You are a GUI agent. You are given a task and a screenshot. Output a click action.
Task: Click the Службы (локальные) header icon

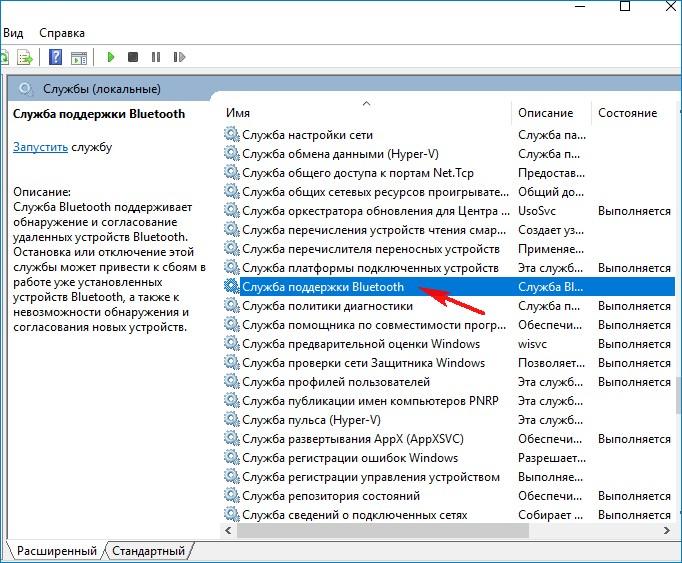pyautogui.click(x=25, y=89)
